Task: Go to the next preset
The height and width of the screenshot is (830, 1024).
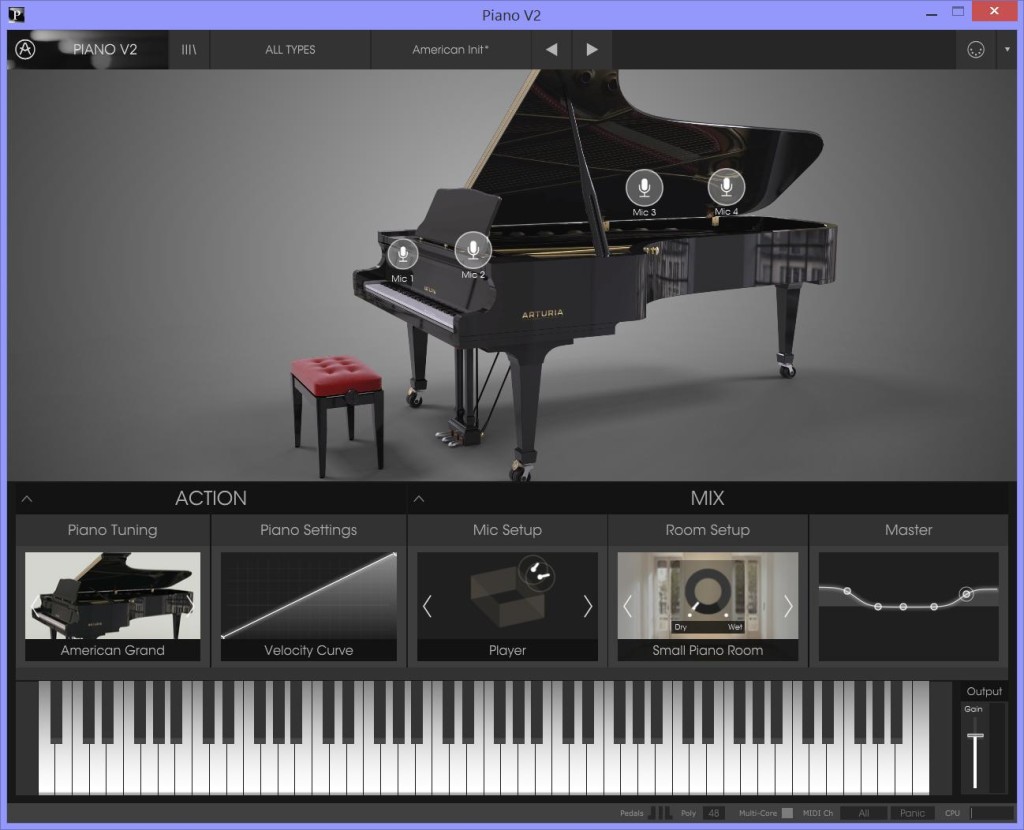Action: [x=592, y=49]
